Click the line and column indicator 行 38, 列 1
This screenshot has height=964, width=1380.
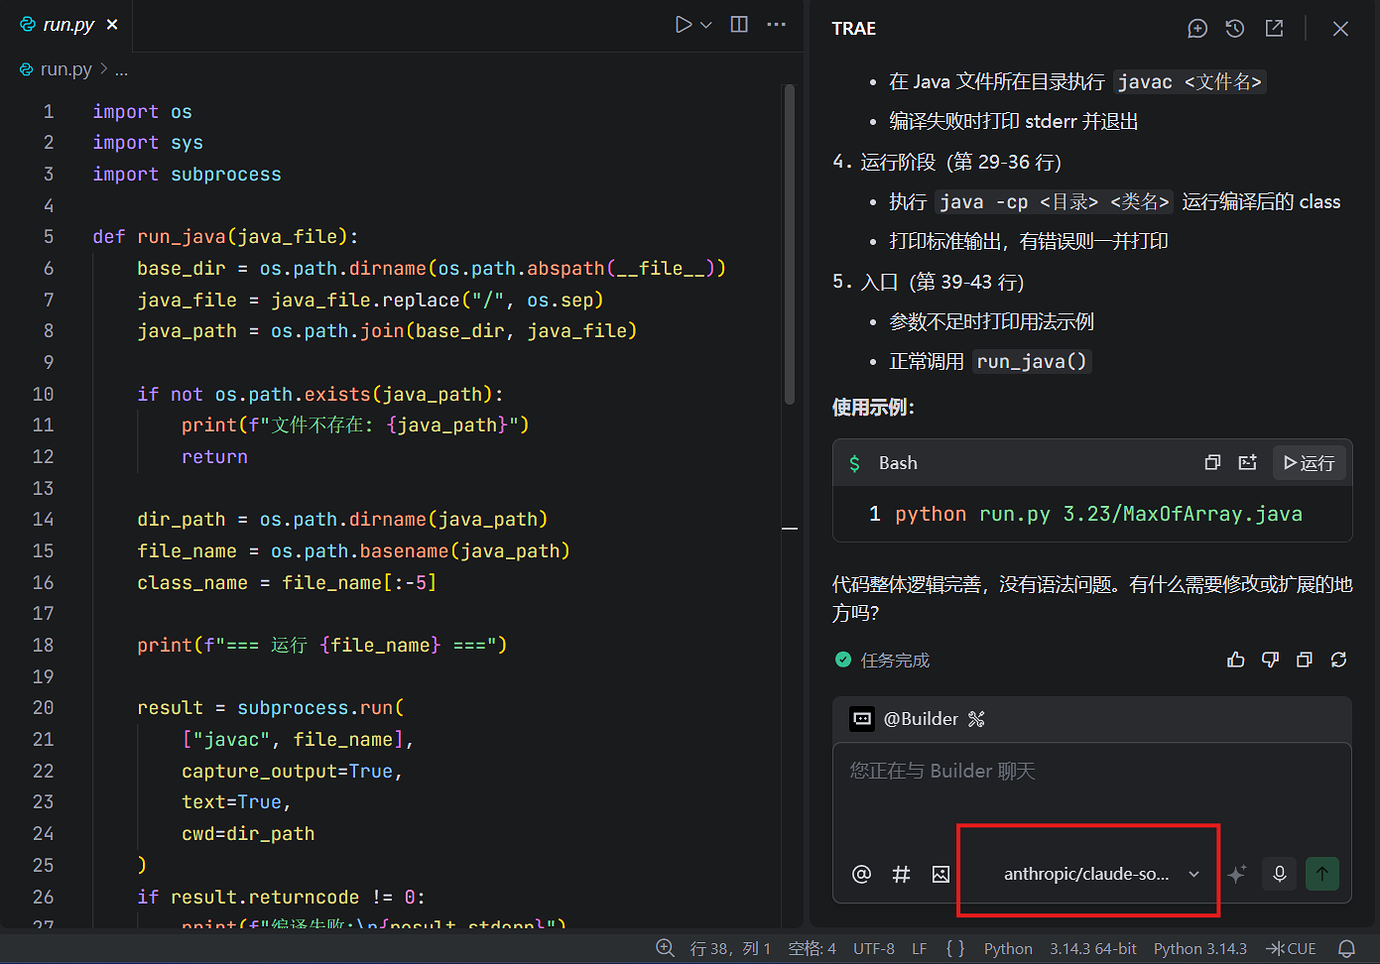pyautogui.click(x=730, y=948)
